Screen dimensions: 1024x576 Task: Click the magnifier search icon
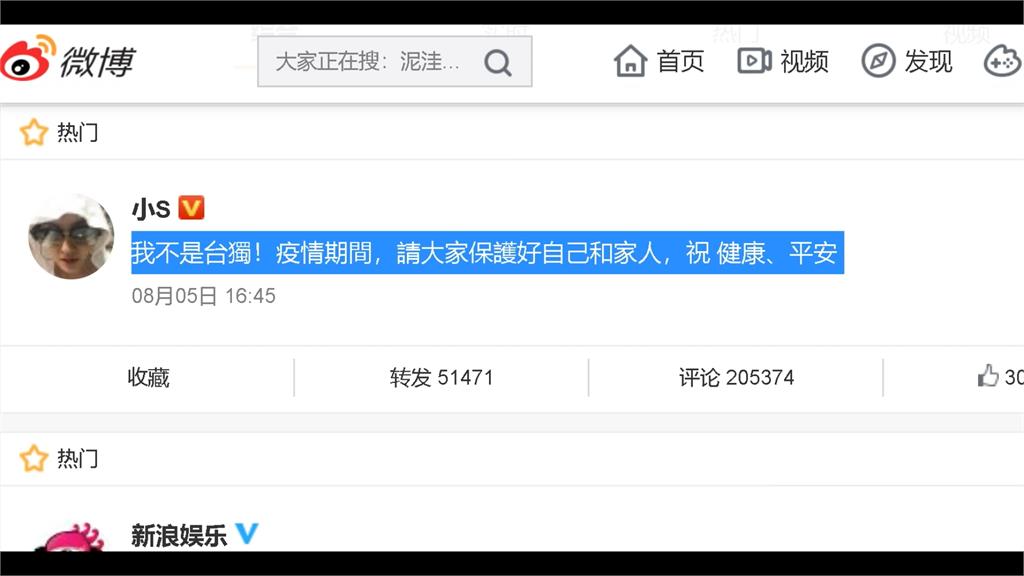[497, 63]
